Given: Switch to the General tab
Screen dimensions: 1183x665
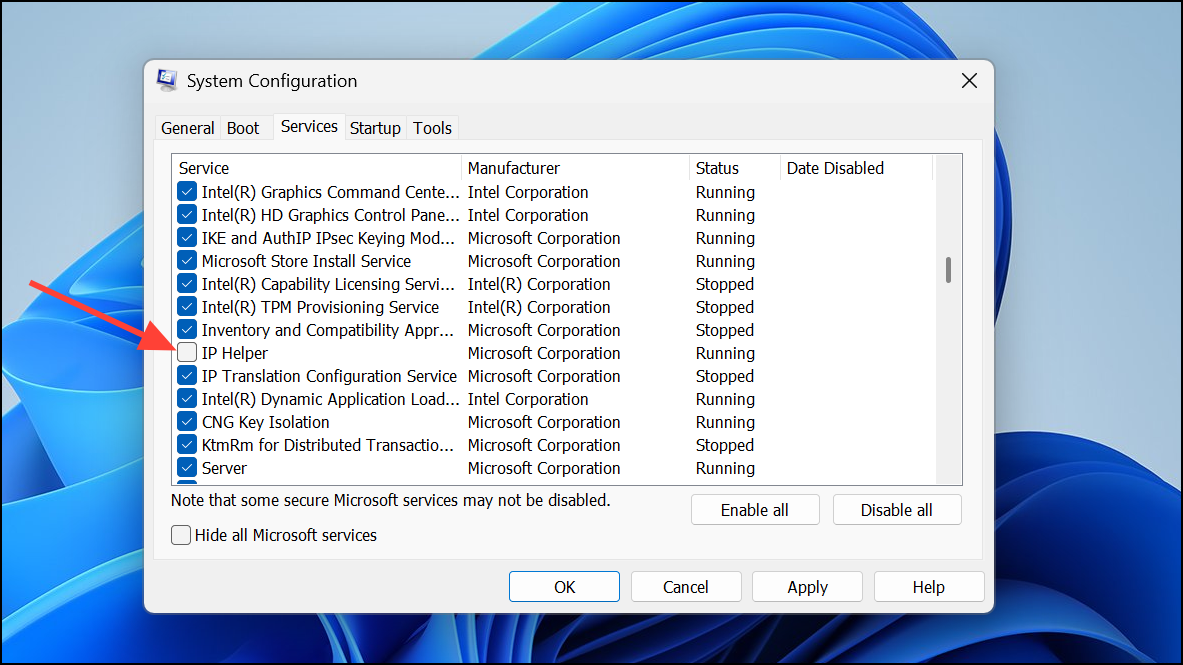Looking at the screenshot, I should pyautogui.click(x=187, y=128).
